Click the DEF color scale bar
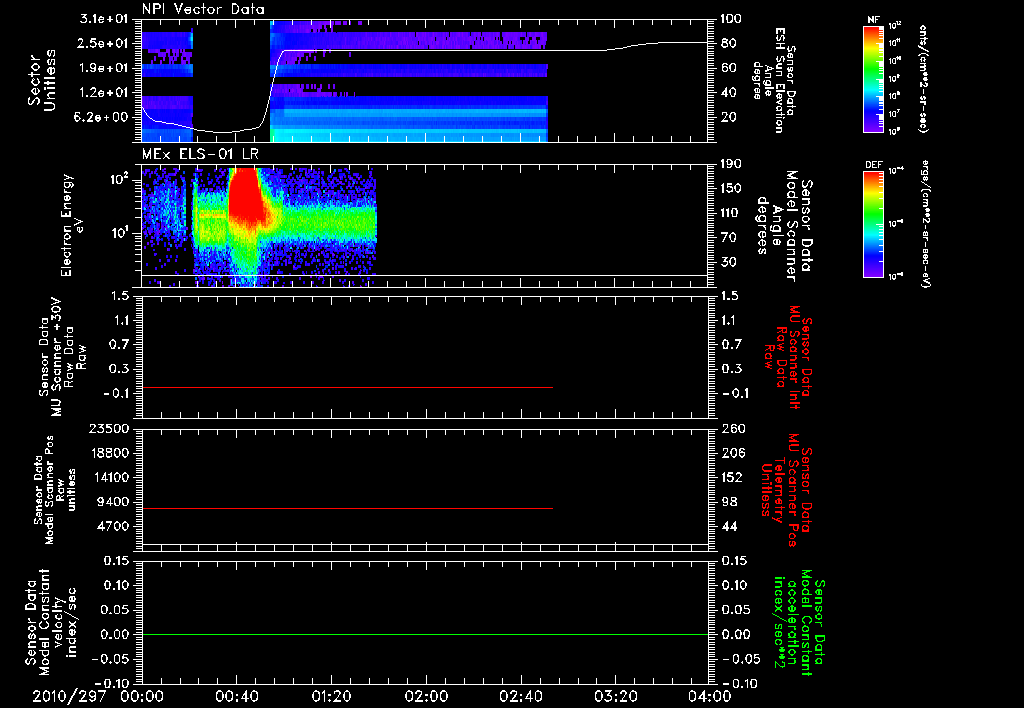 (873, 224)
